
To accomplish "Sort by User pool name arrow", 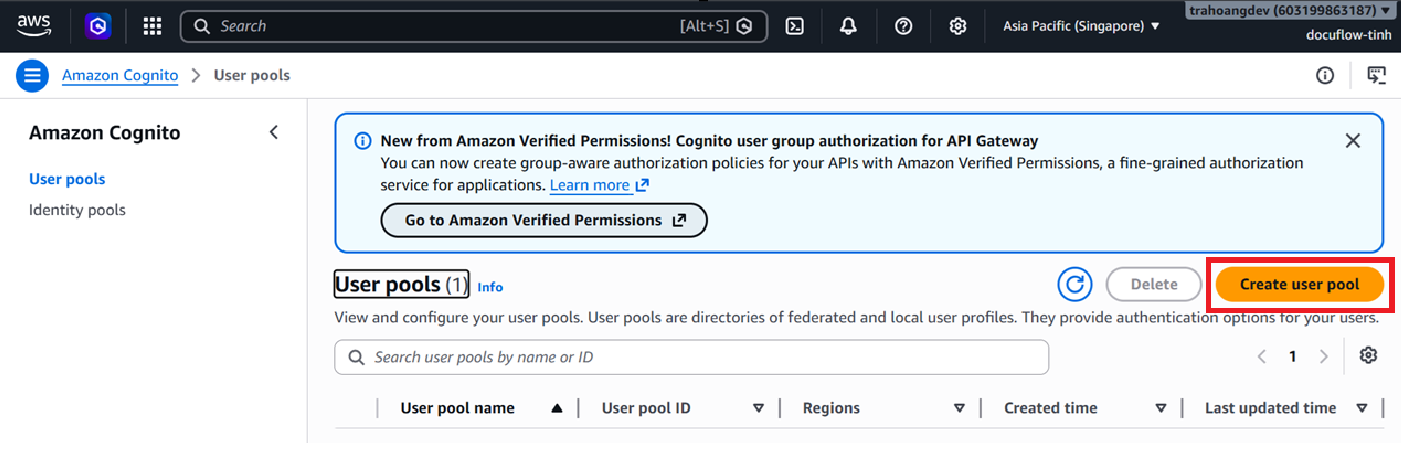I will coord(557,408).
